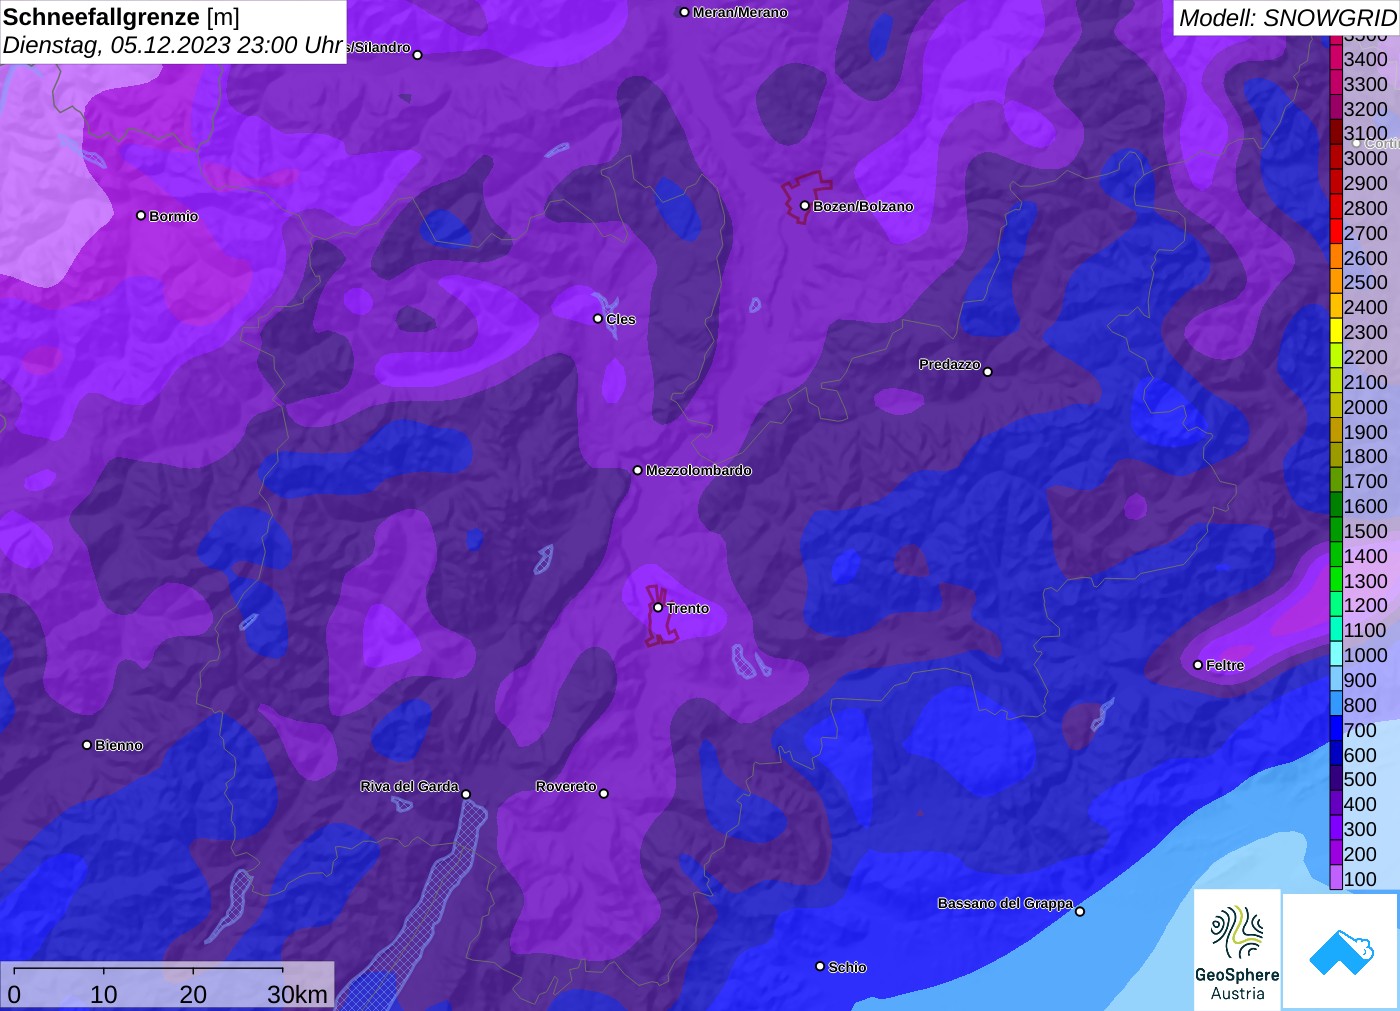1400x1011 pixels.
Task: Pick the 100 m legend color swatch
Action: (1336, 878)
